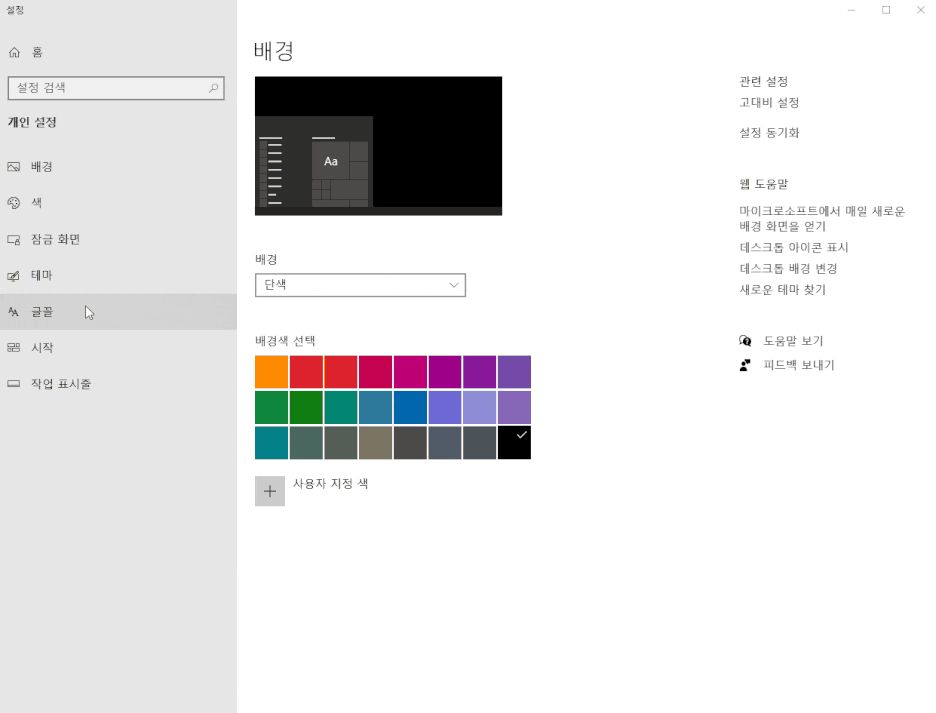Open the 배경 type dropdown showing 단색
This screenshot has height=713, width=936.
coord(360,285)
